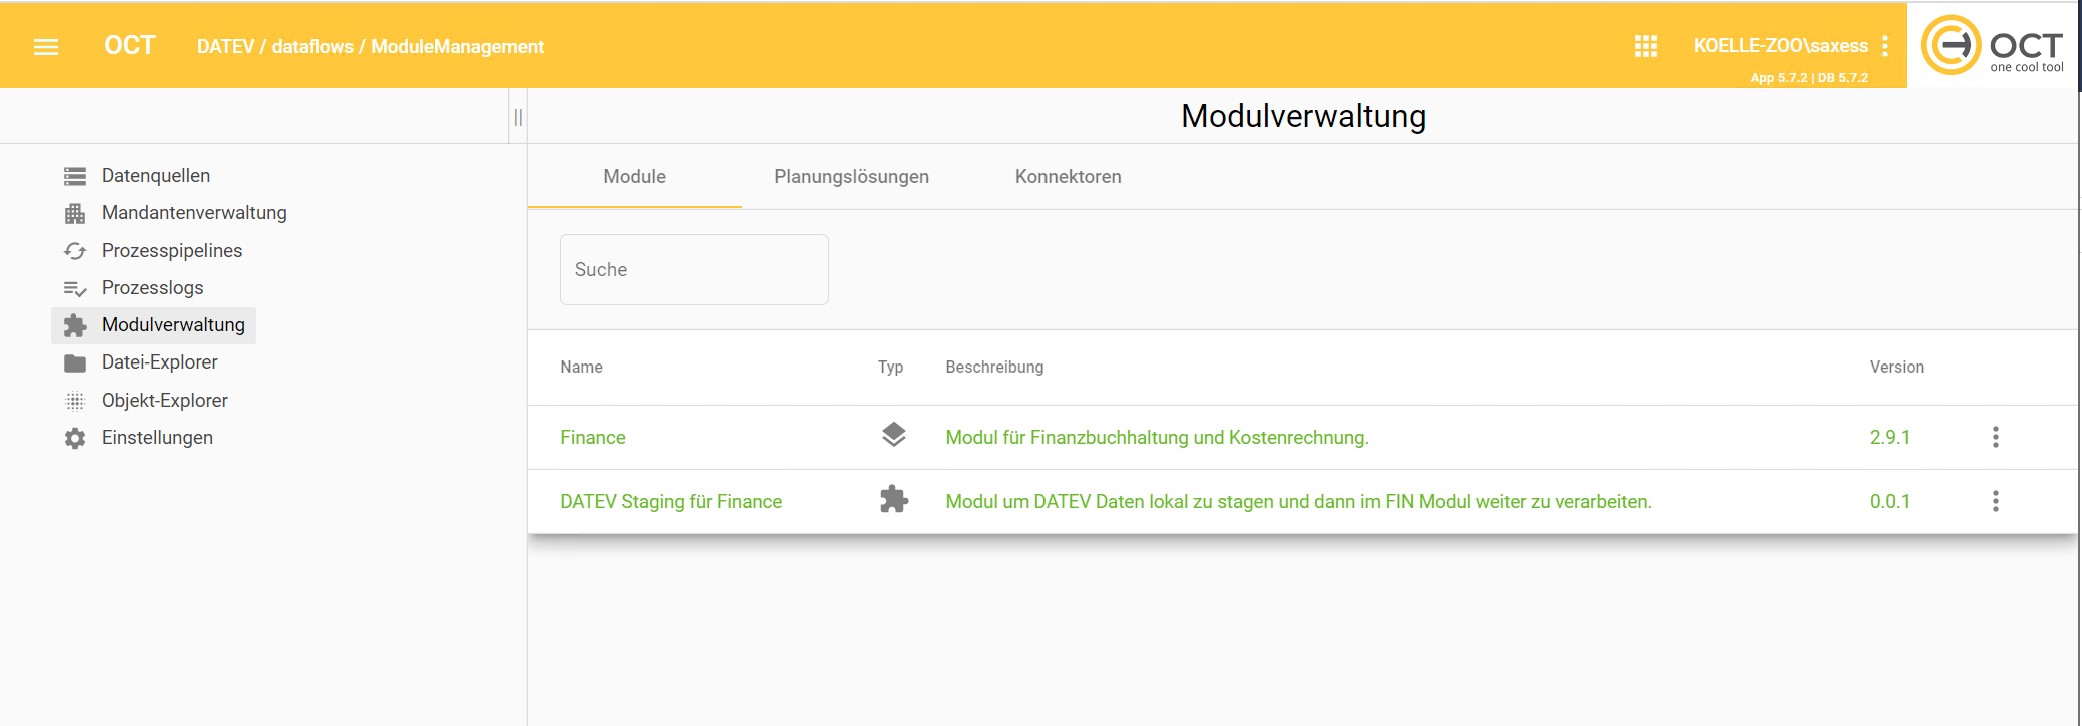The image size is (2082, 726).
Task: Open DATEV Staging für Finance module
Action: [670, 502]
